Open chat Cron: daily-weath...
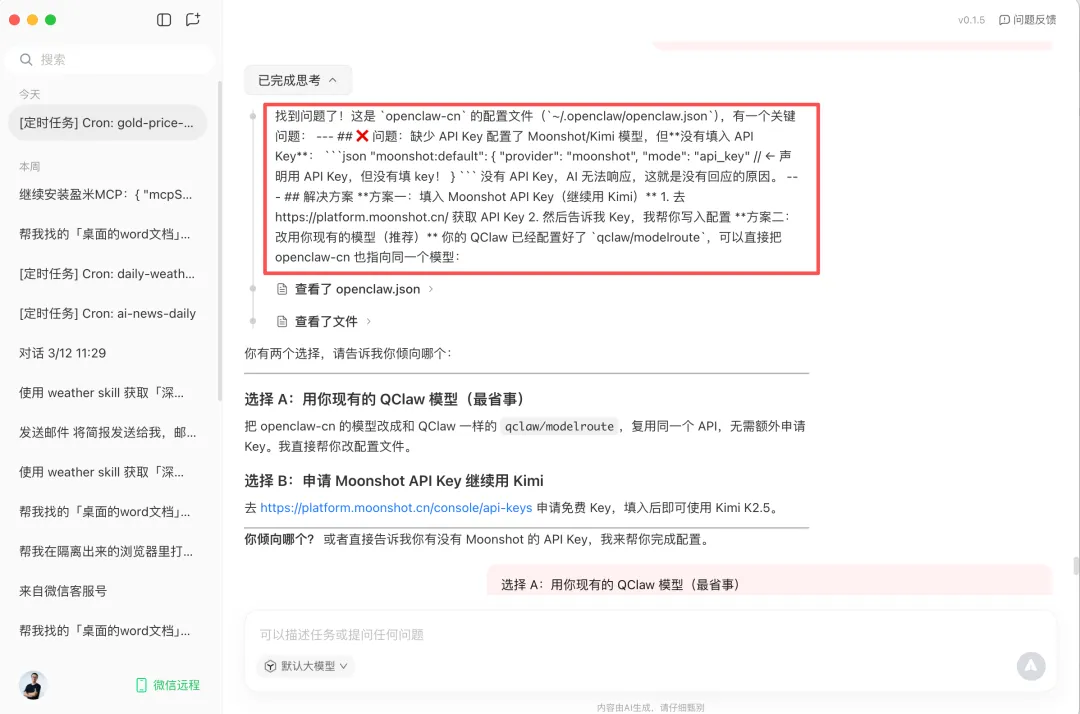Viewport: 1080px width, 714px height. [107, 274]
